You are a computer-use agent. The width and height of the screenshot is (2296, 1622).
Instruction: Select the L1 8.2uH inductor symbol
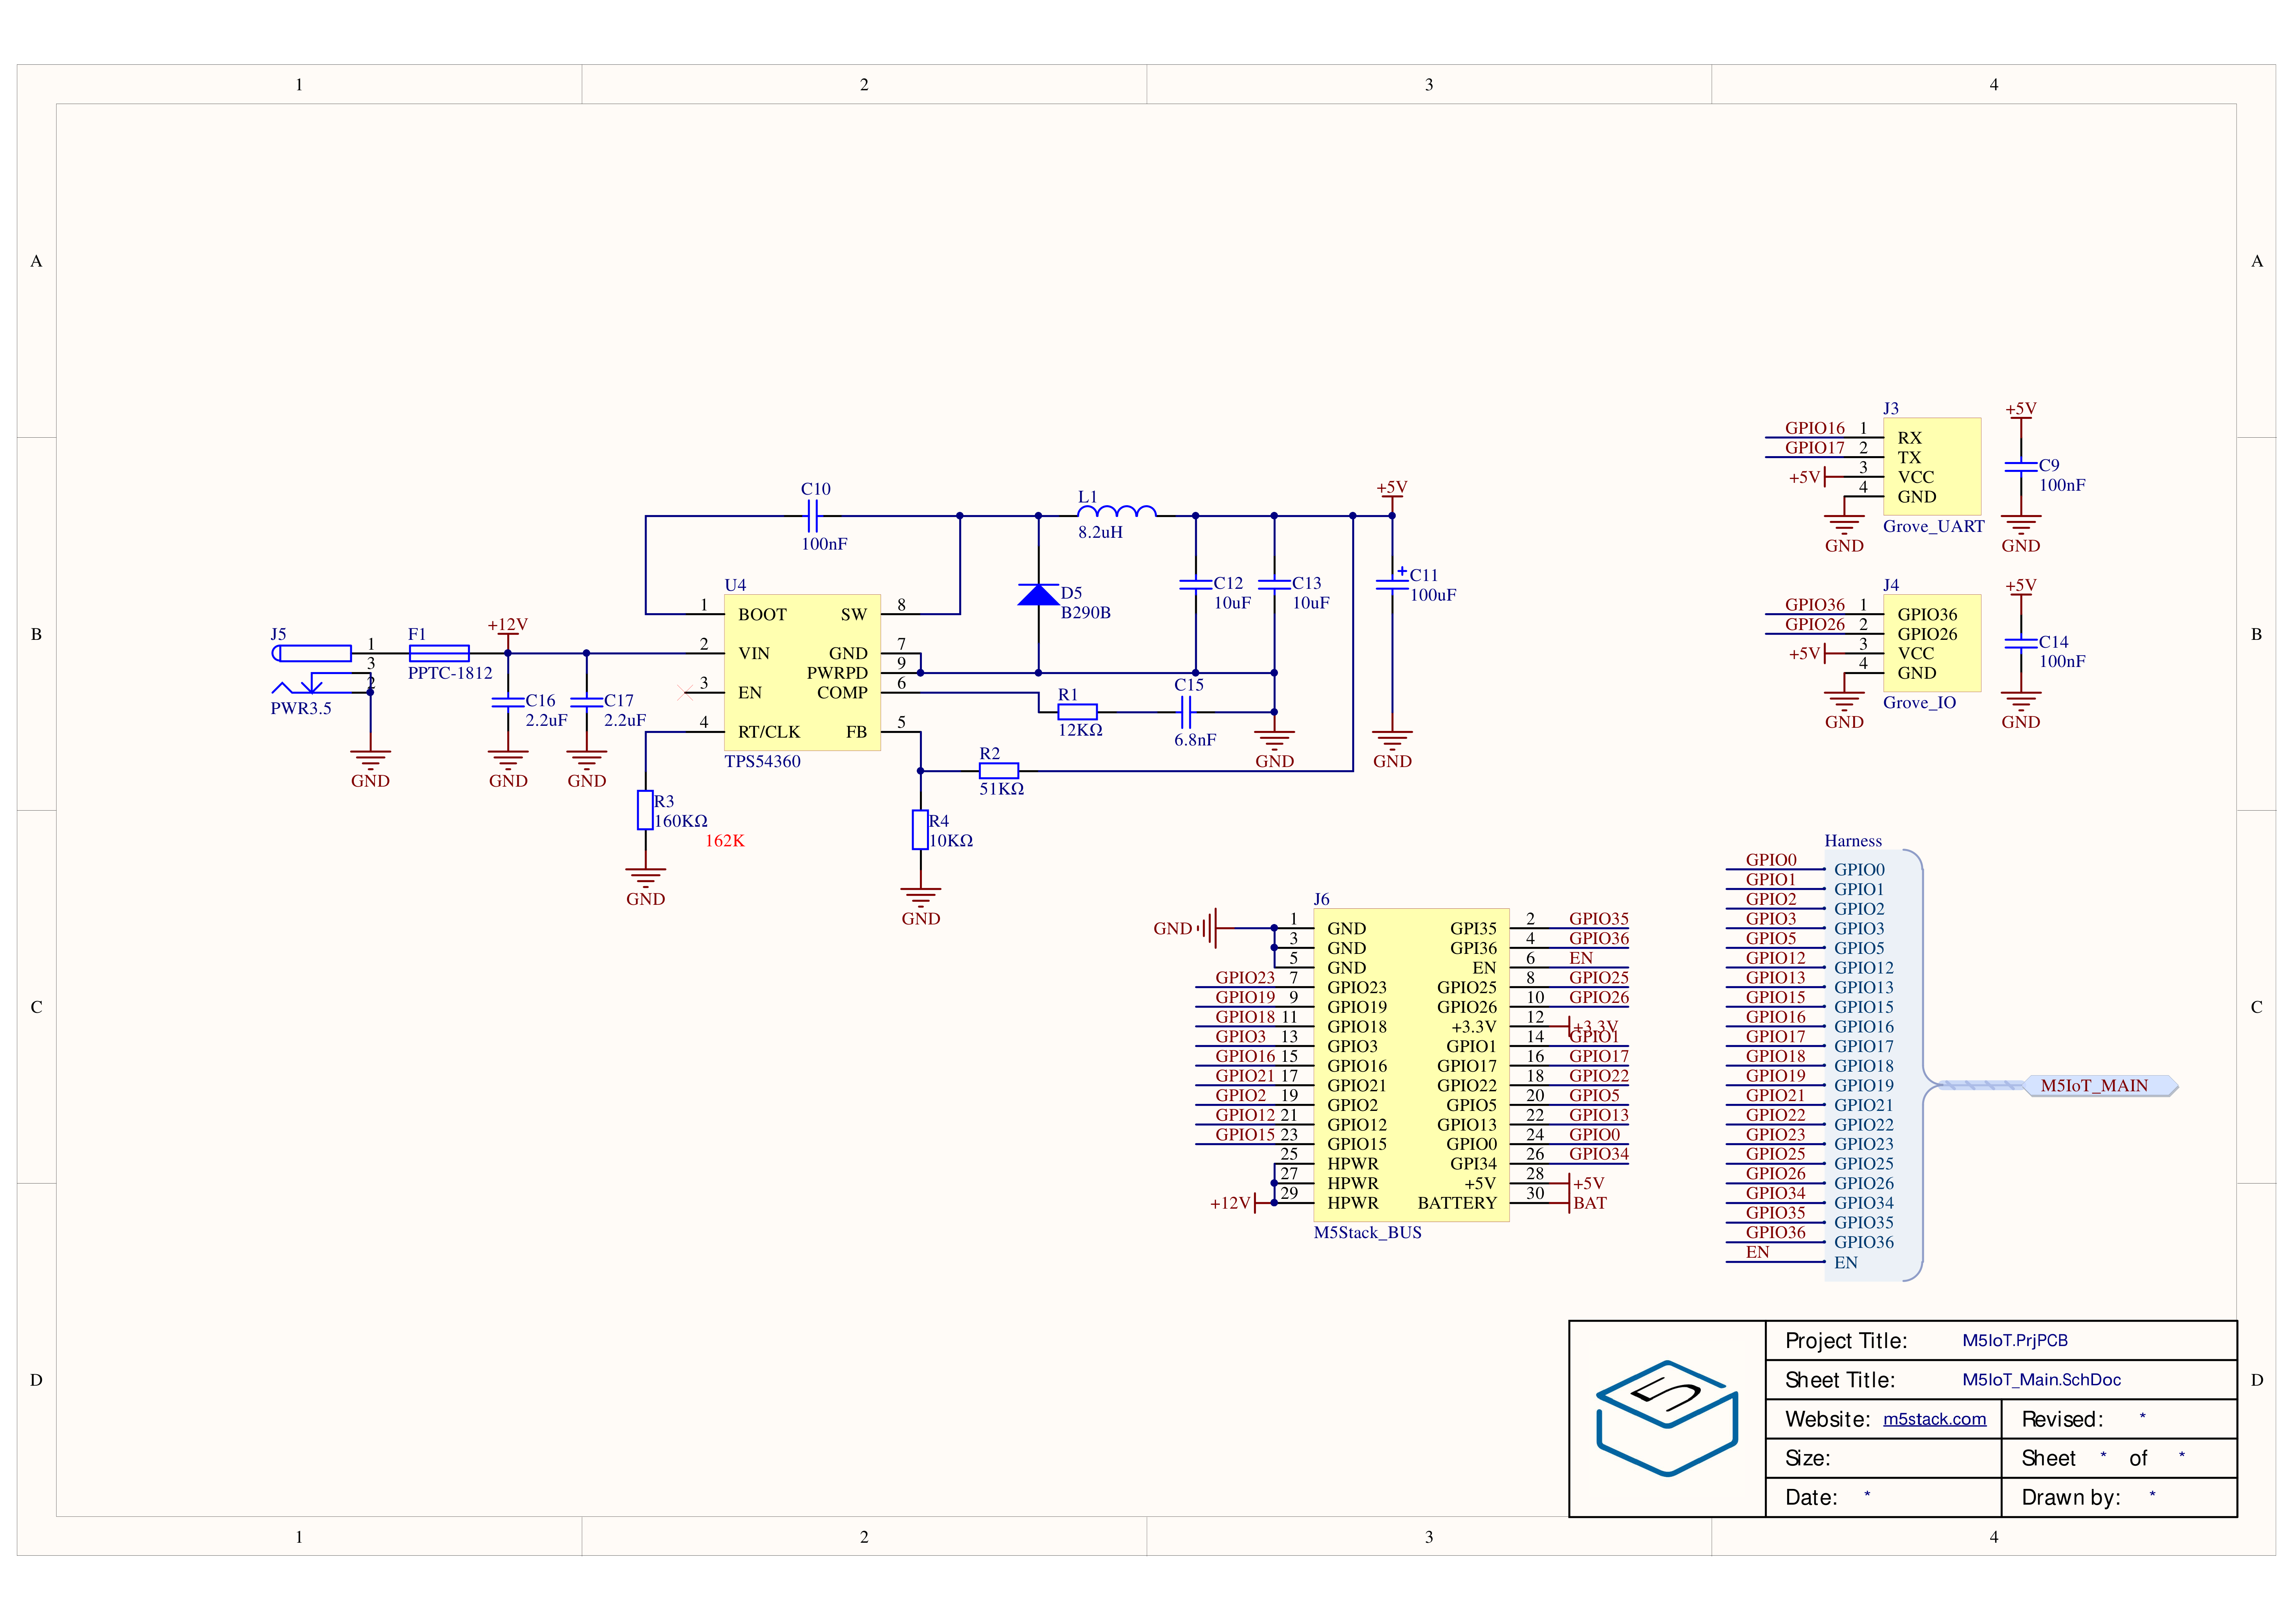pos(1117,511)
